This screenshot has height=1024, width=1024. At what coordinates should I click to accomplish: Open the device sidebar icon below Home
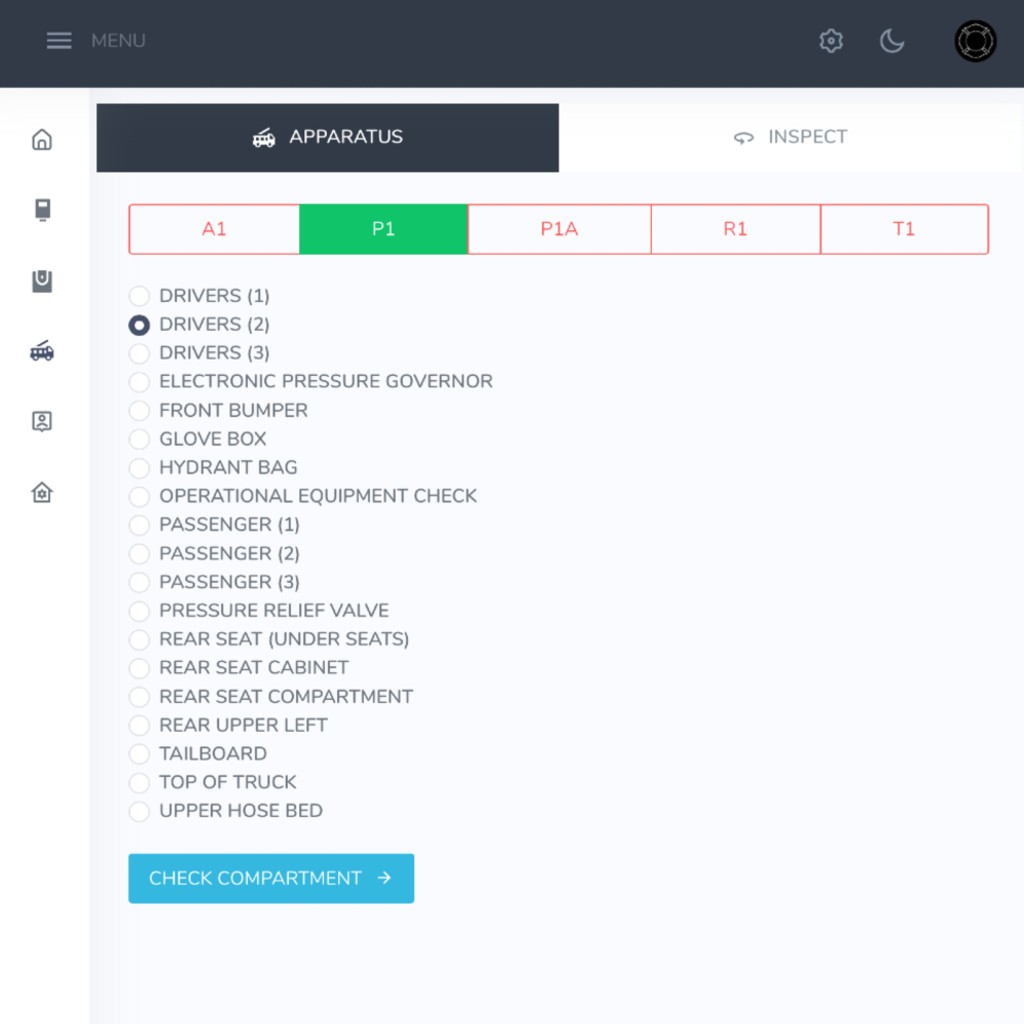coord(42,210)
